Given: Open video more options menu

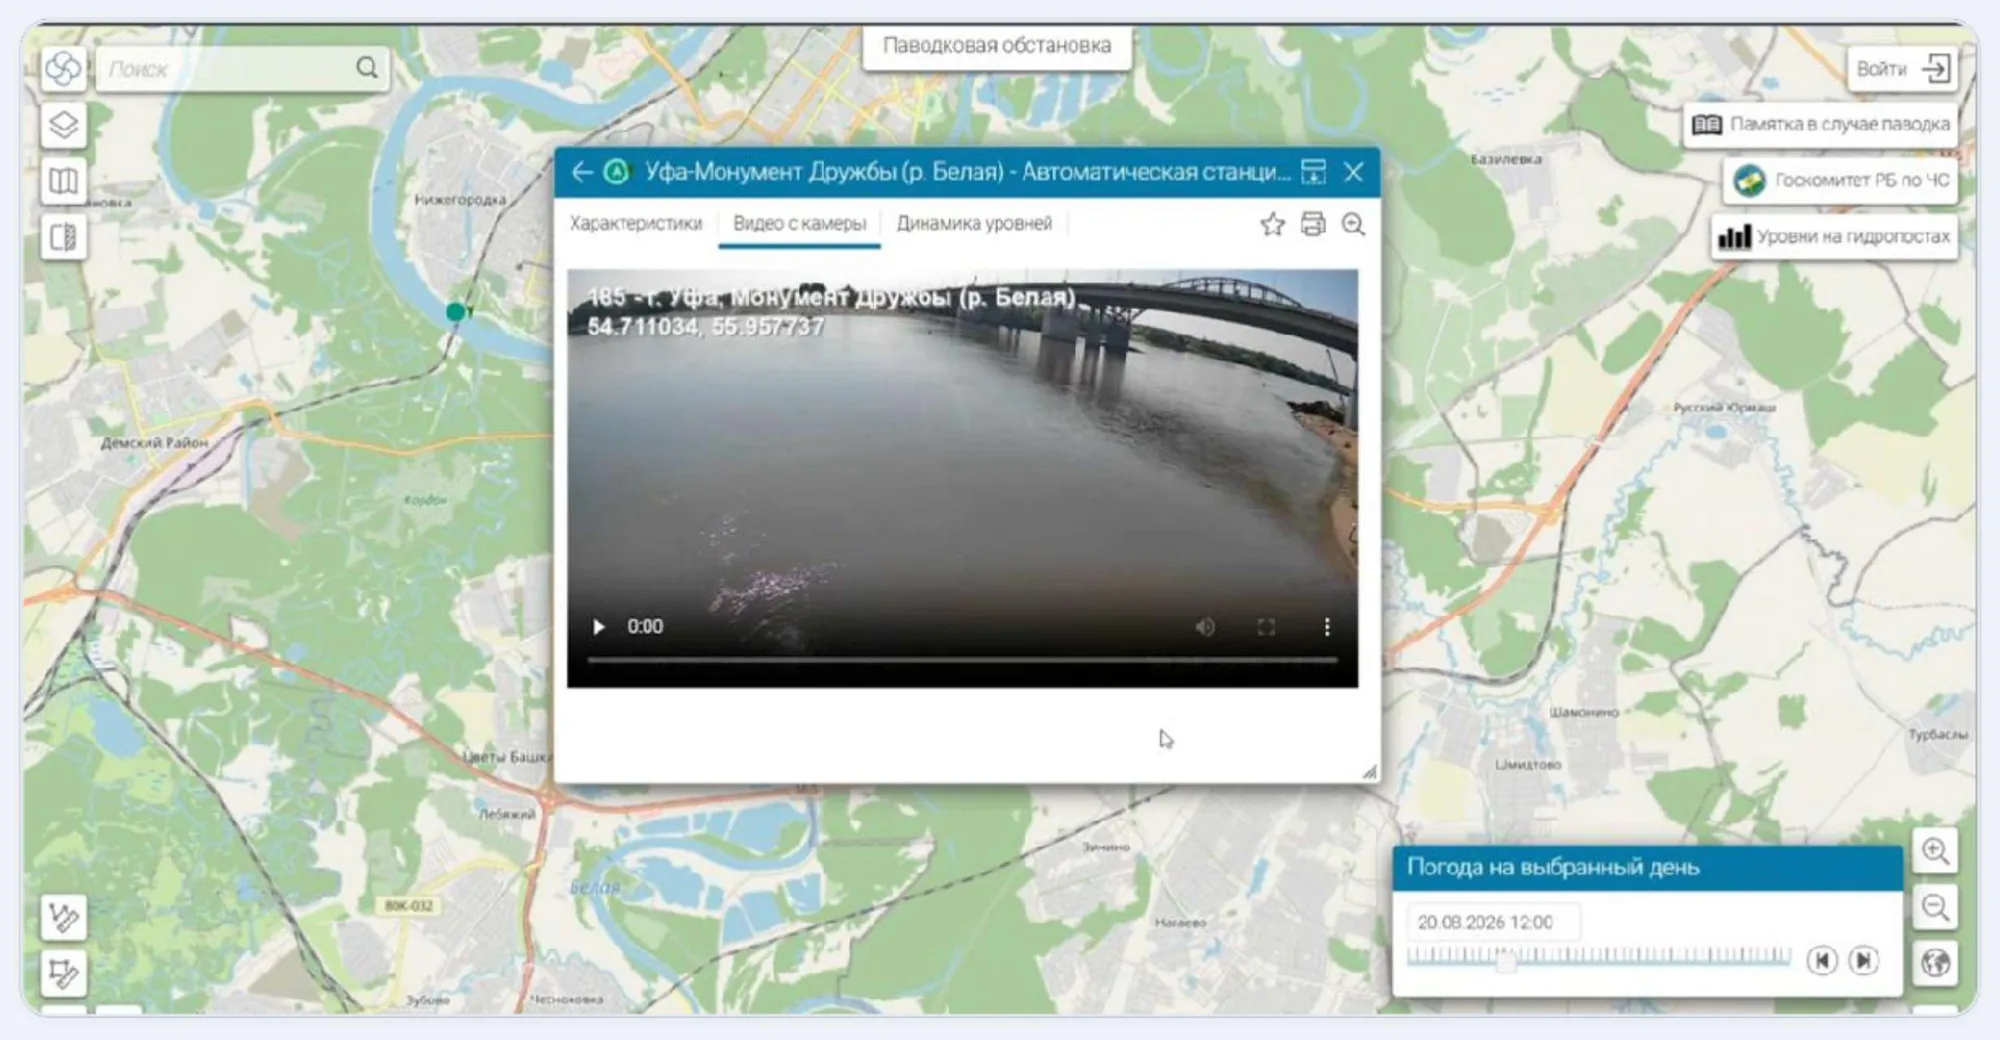Looking at the screenshot, I should pos(1327,627).
